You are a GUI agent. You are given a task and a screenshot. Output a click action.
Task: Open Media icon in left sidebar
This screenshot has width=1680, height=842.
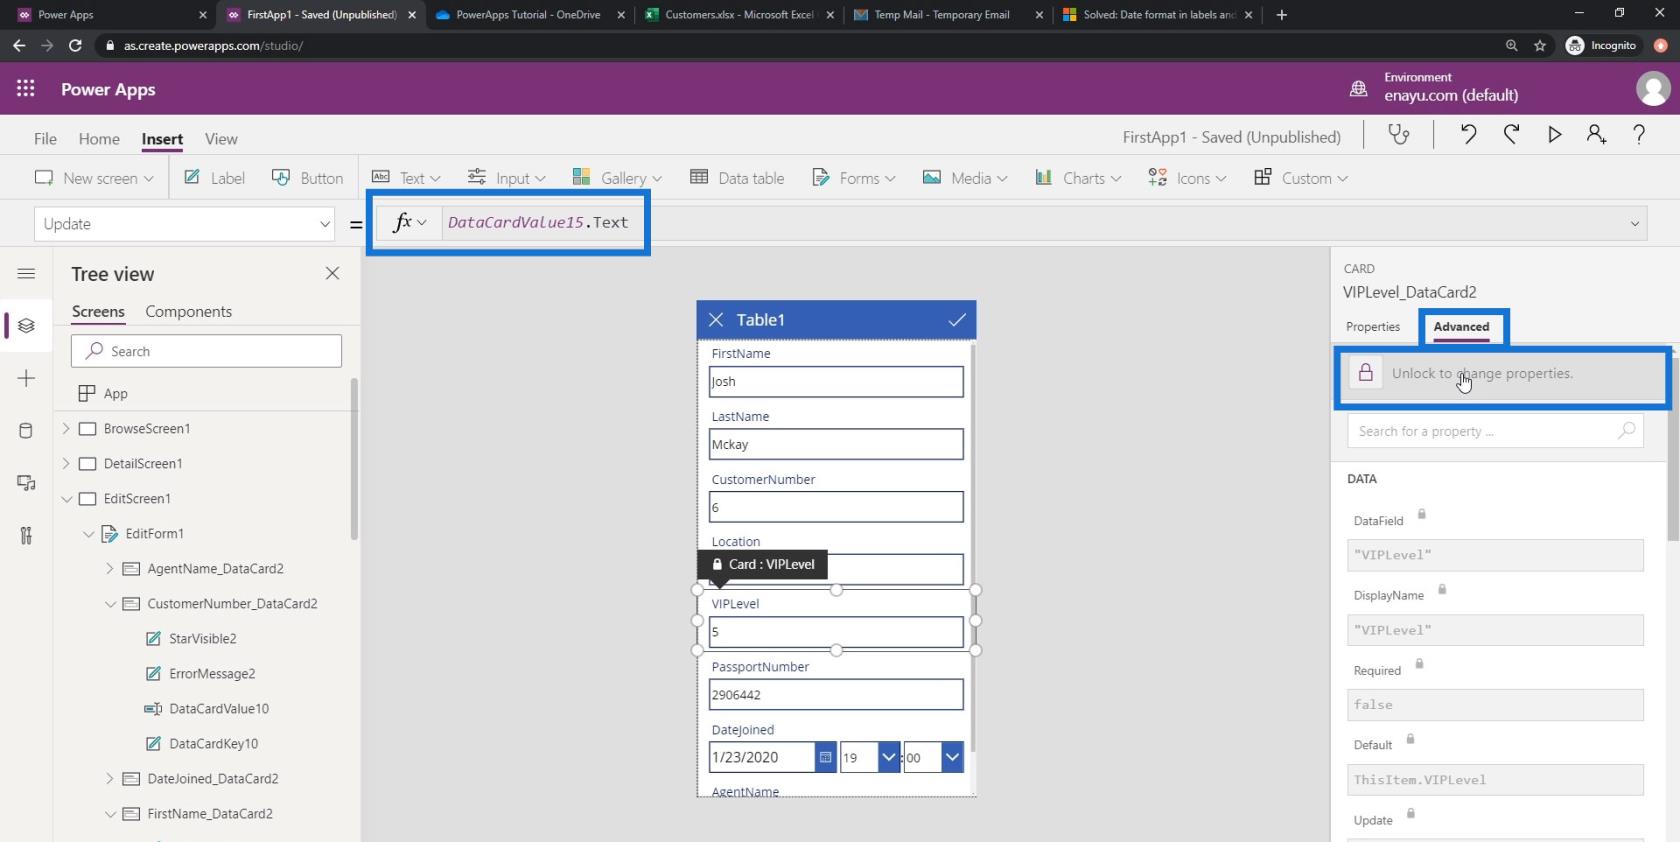[x=27, y=483]
